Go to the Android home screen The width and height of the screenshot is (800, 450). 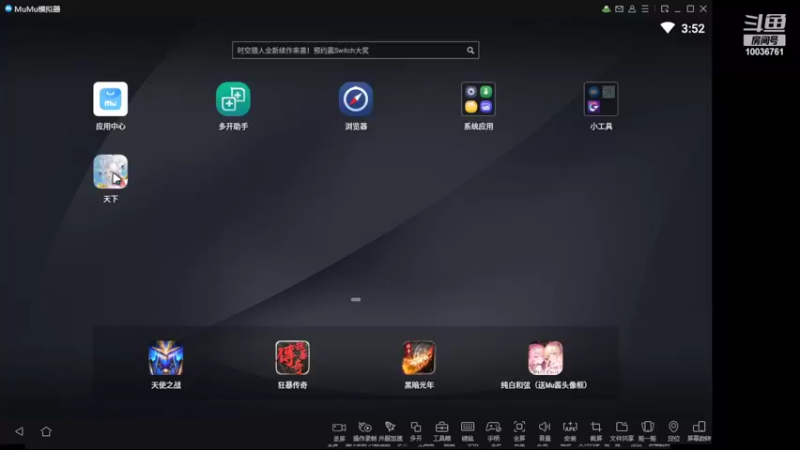[46, 431]
